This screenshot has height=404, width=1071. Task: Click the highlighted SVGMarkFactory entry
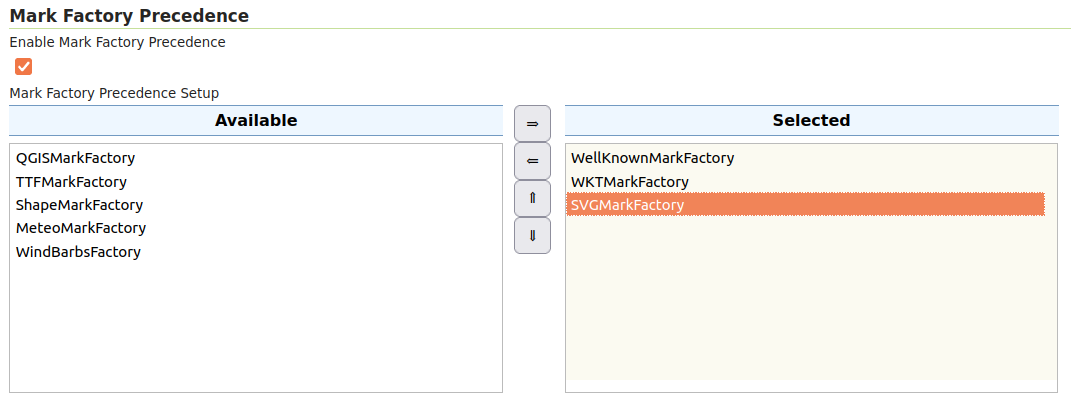pos(627,205)
